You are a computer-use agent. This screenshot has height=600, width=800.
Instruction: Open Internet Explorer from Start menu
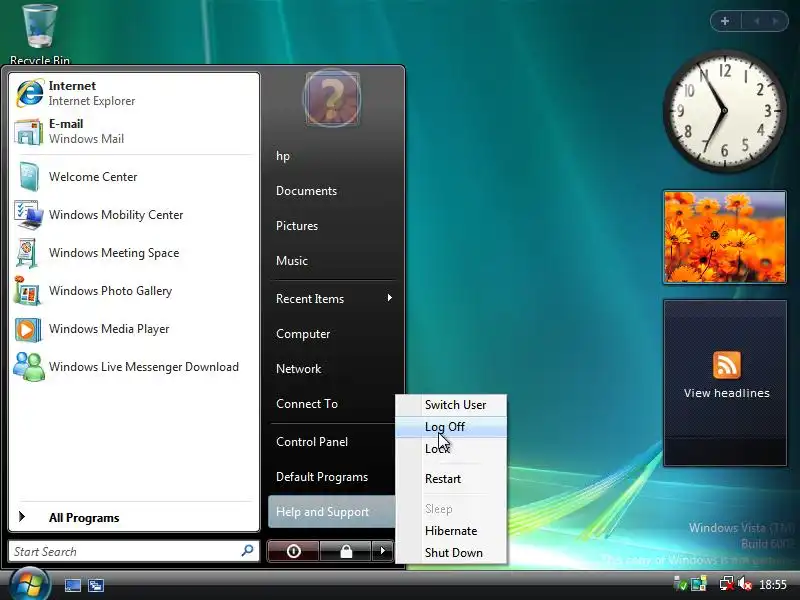click(x=134, y=93)
